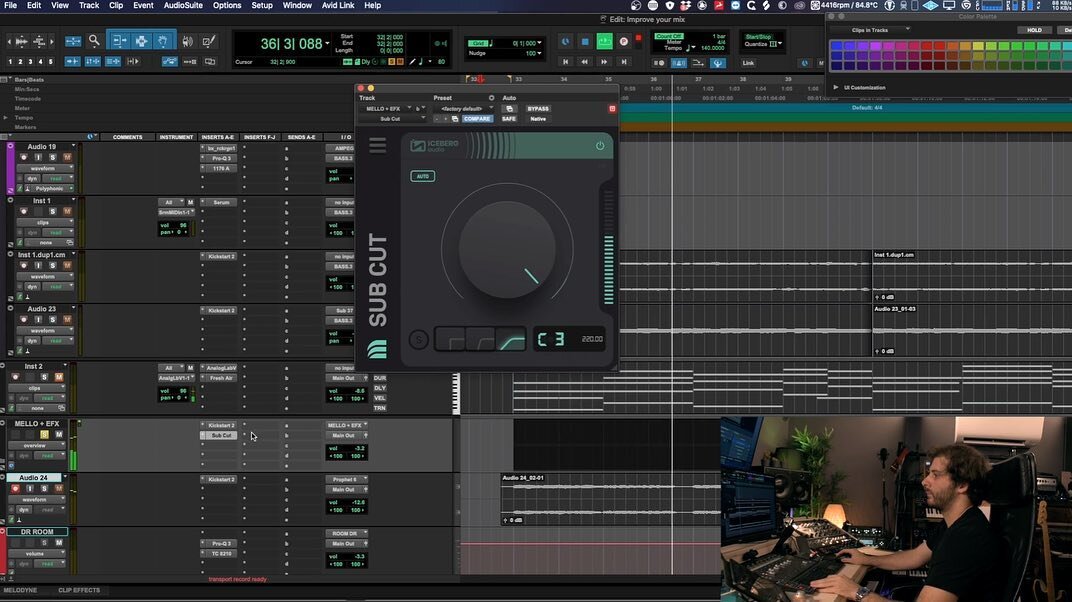
Task: Click the C 3 note display
Action: click(x=551, y=340)
